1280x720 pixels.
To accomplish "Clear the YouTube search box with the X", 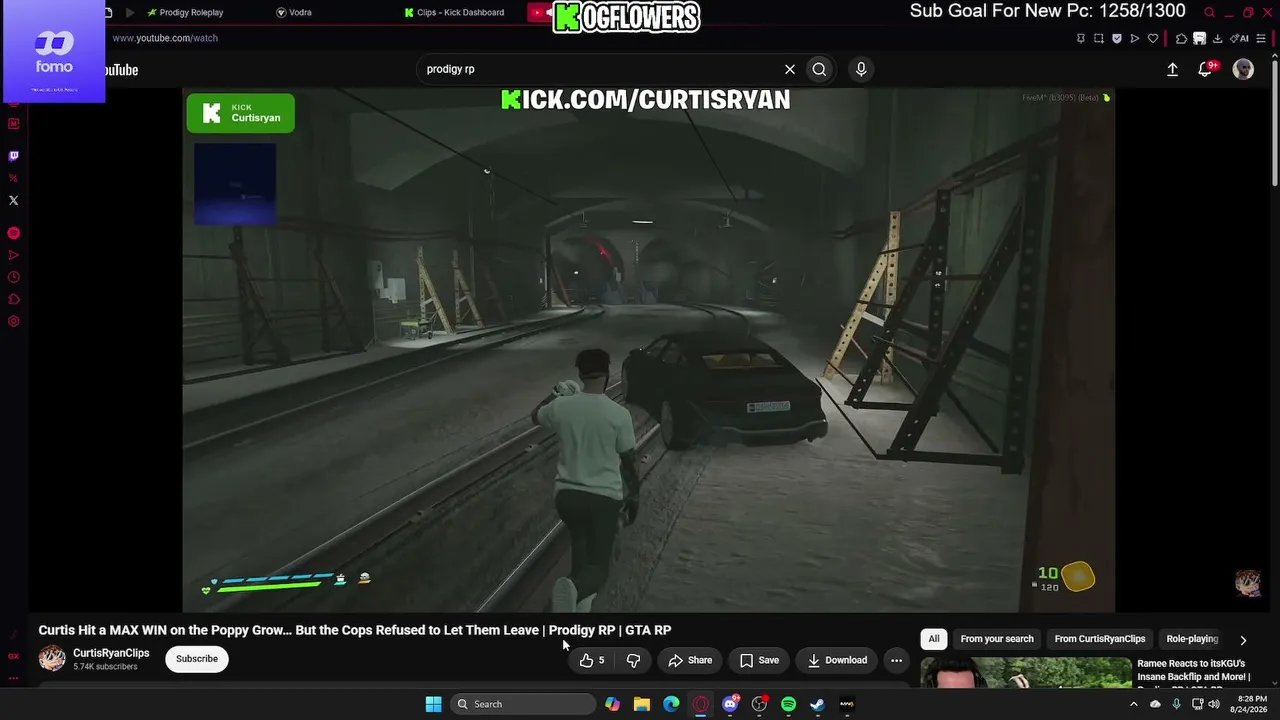I will coord(790,69).
